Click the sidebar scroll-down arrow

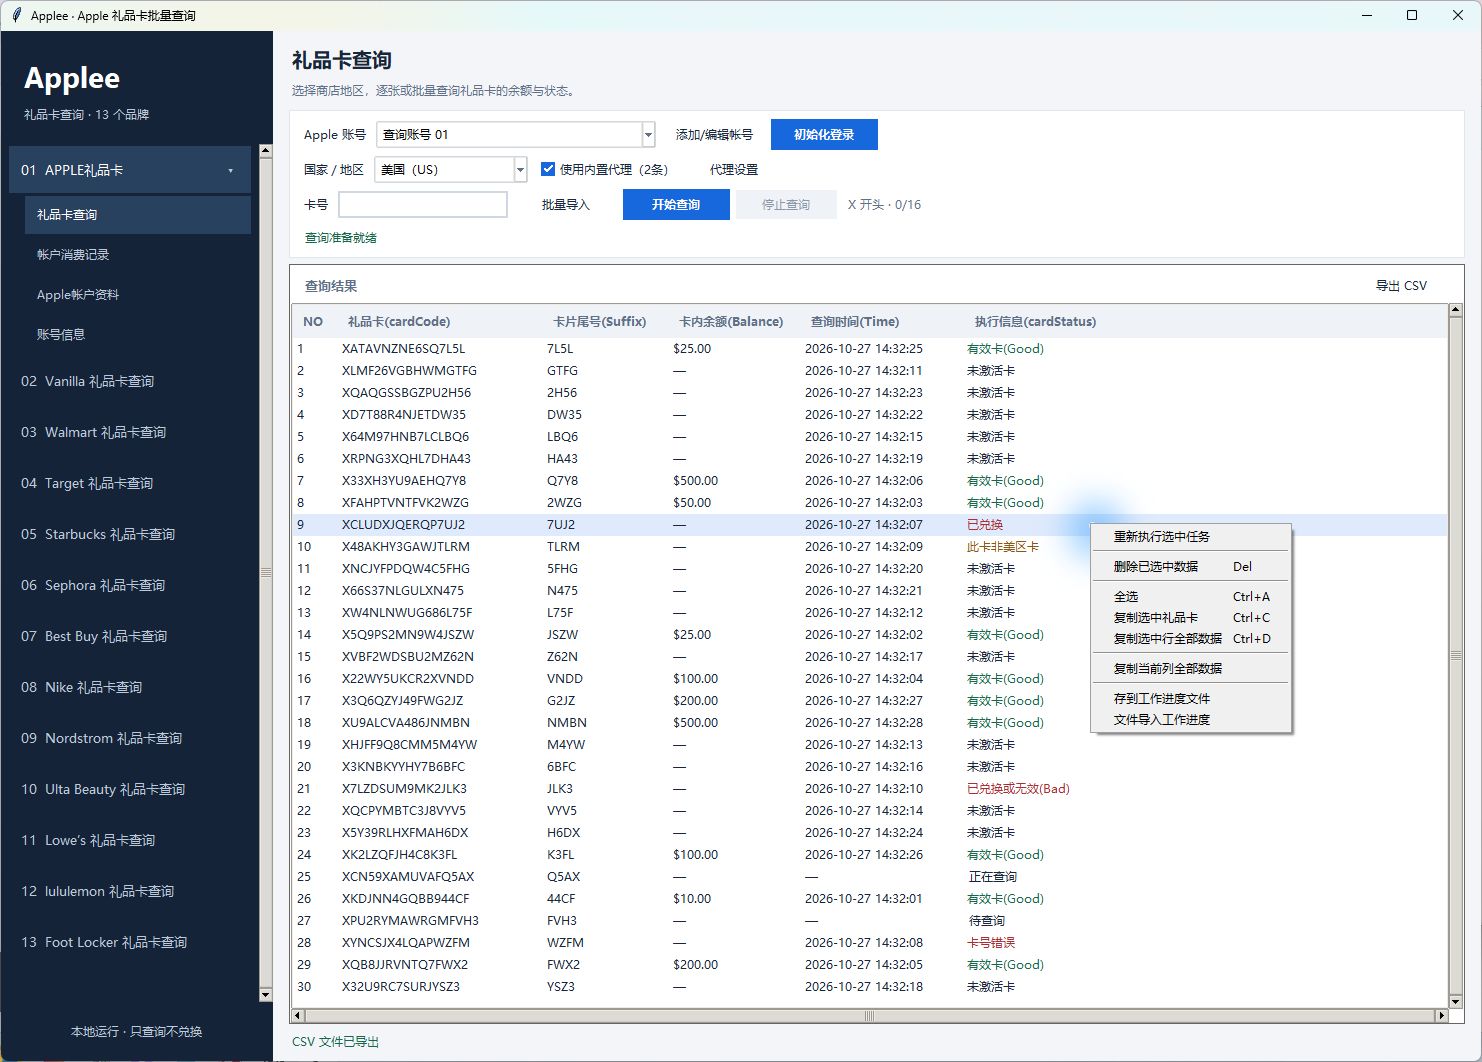pyautogui.click(x=265, y=995)
